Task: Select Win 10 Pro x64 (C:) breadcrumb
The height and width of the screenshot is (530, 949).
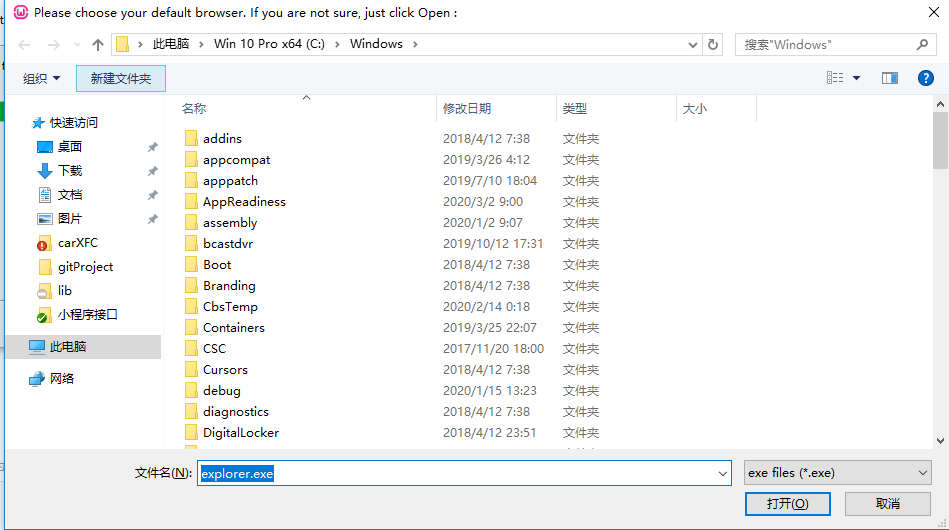Action: pos(269,44)
